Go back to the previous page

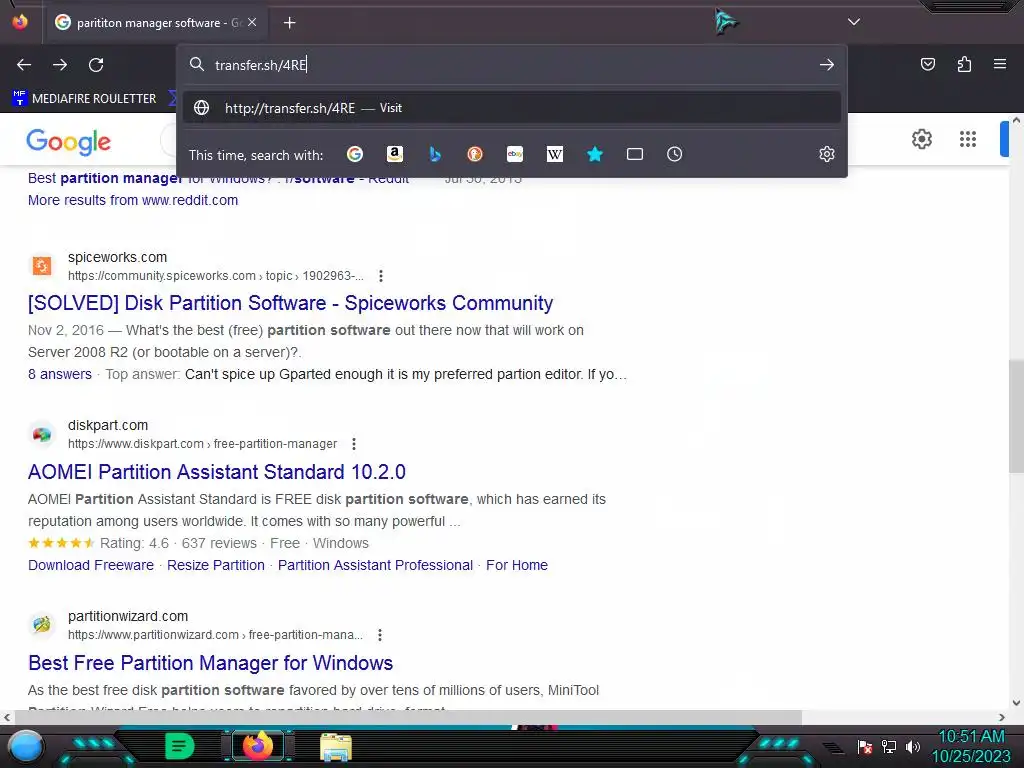(x=24, y=65)
